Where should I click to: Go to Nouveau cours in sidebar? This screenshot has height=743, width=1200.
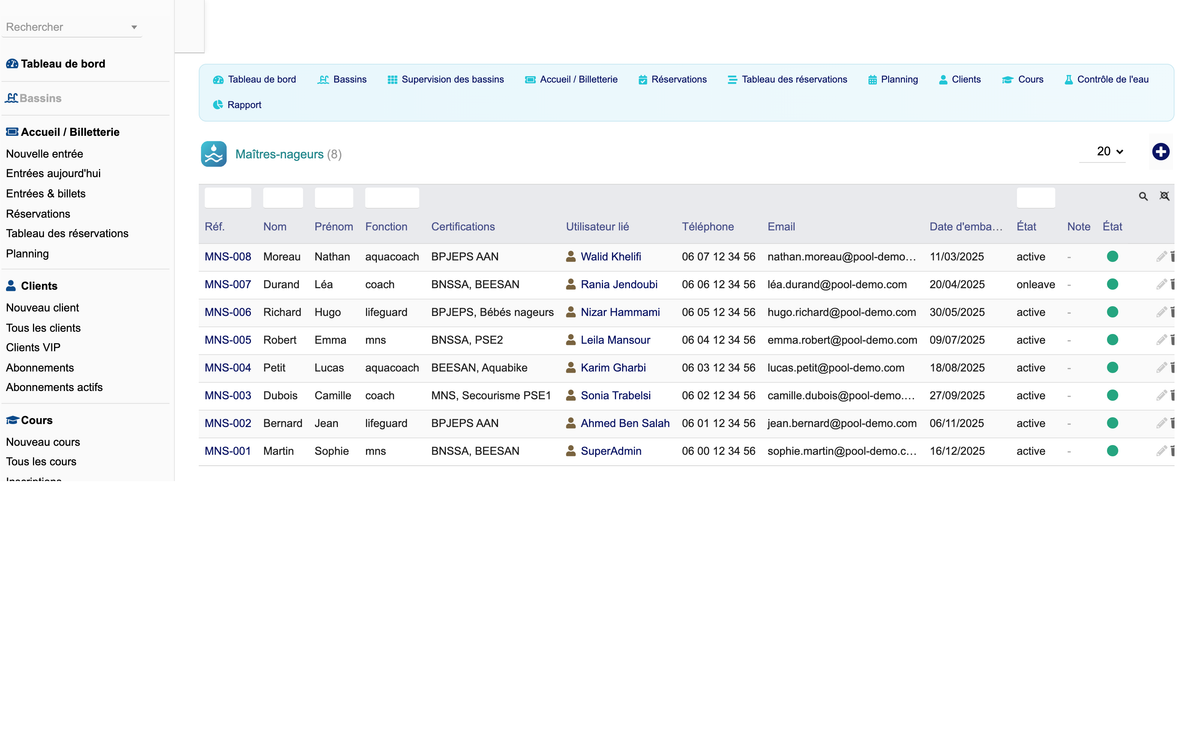(43, 442)
